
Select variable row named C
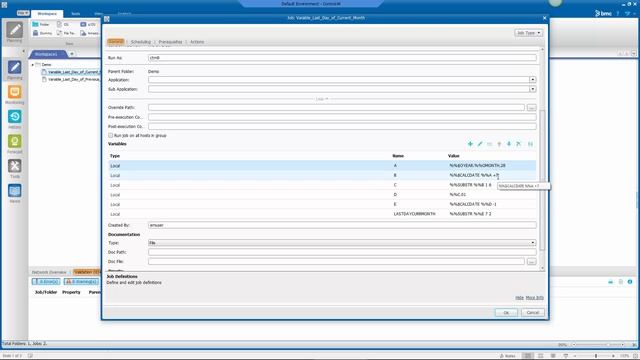tap(322, 185)
